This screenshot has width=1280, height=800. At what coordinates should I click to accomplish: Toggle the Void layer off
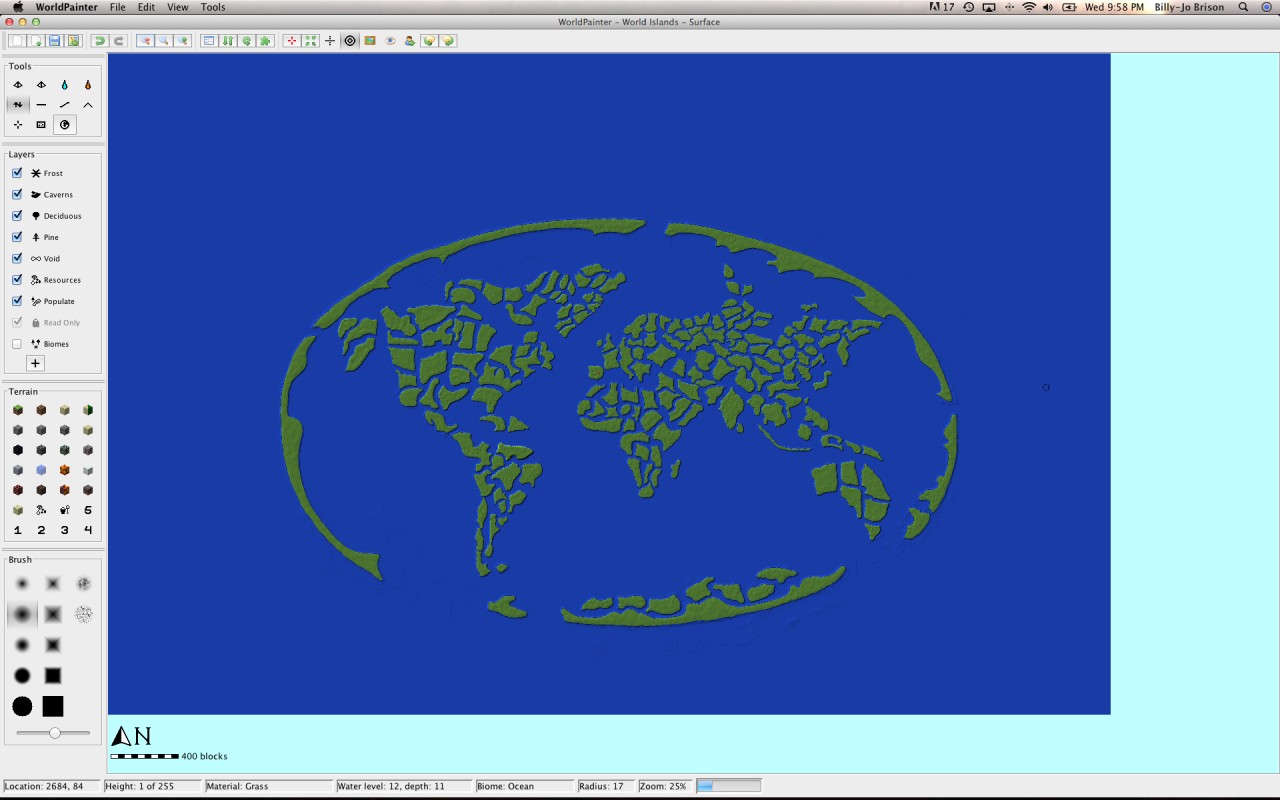click(x=16, y=257)
